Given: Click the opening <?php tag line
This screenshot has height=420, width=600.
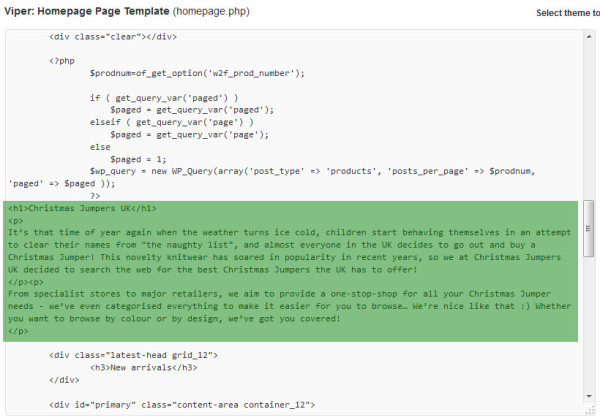Looking at the screenshot, I should (62, 60).
